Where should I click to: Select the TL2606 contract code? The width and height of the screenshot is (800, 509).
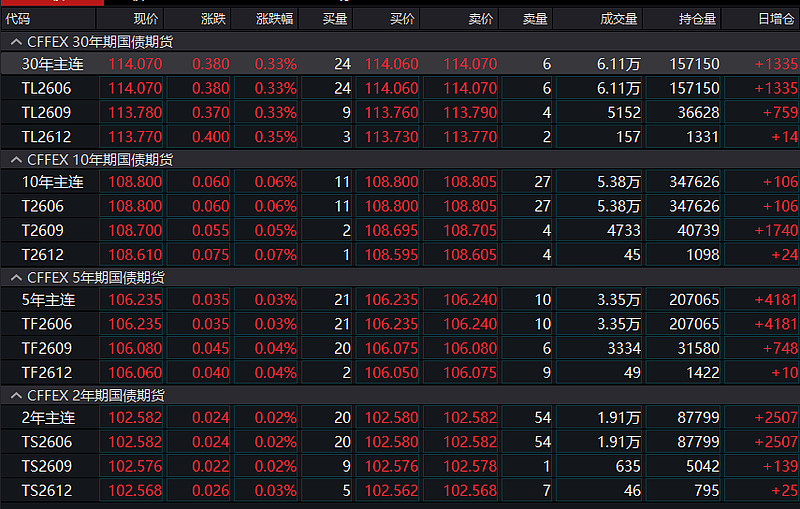[46, 88]
